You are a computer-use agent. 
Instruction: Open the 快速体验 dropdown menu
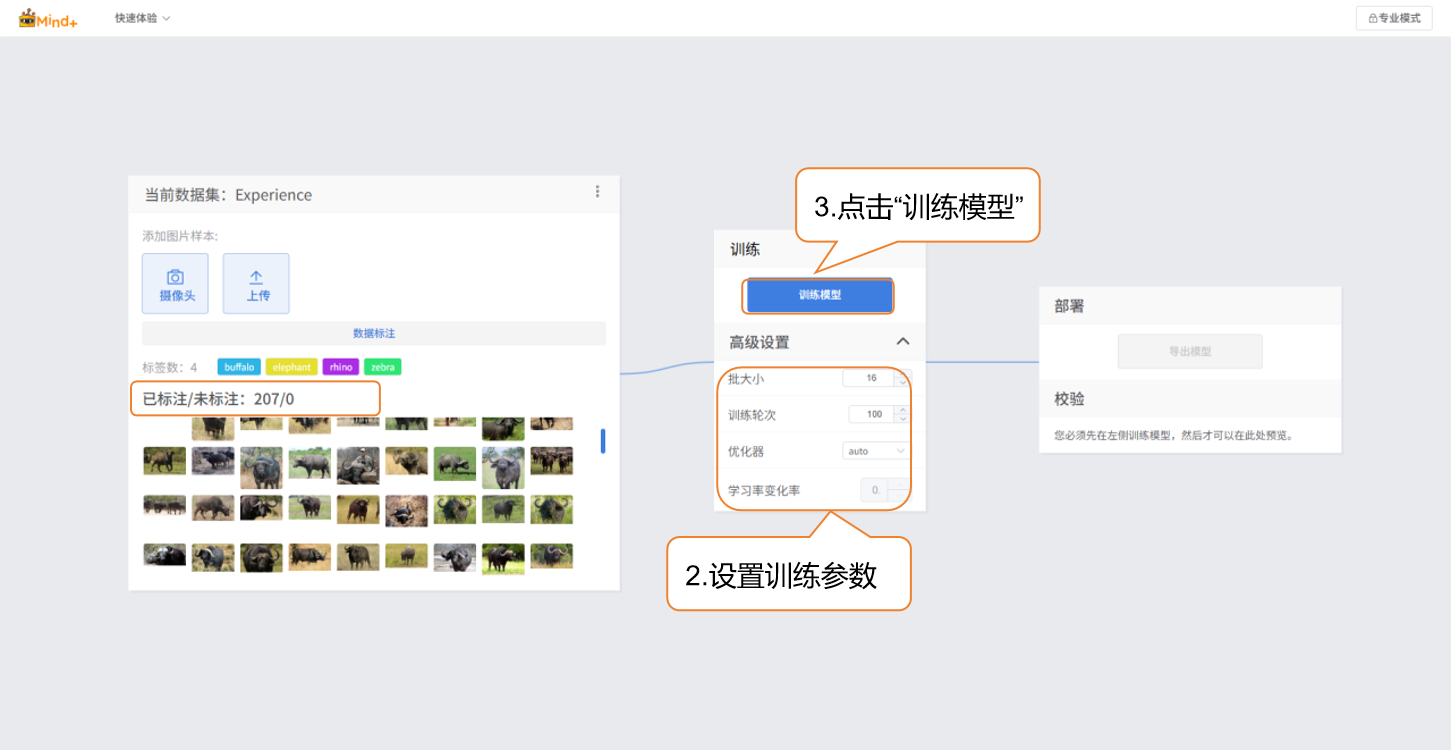pyautogui.click(x=142, y=18)
